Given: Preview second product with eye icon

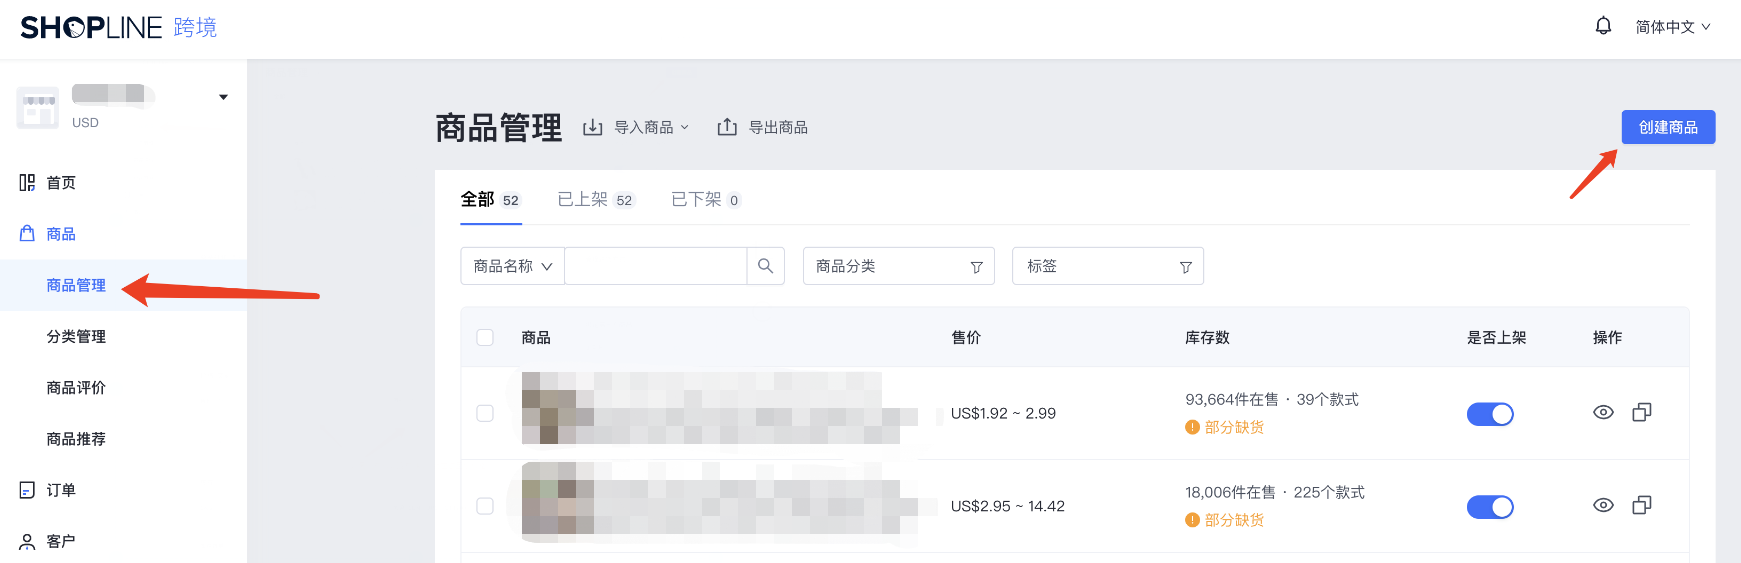Looking at the screenshot, I should pos(1603,505).
